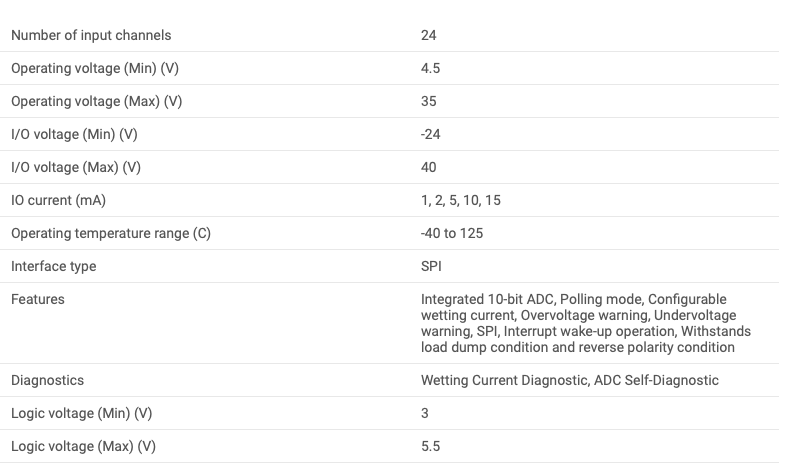Click the 'Integrated 10-bit ADC' features text
The height and width of the screenshot is (464, 786).
pos(487,300)
